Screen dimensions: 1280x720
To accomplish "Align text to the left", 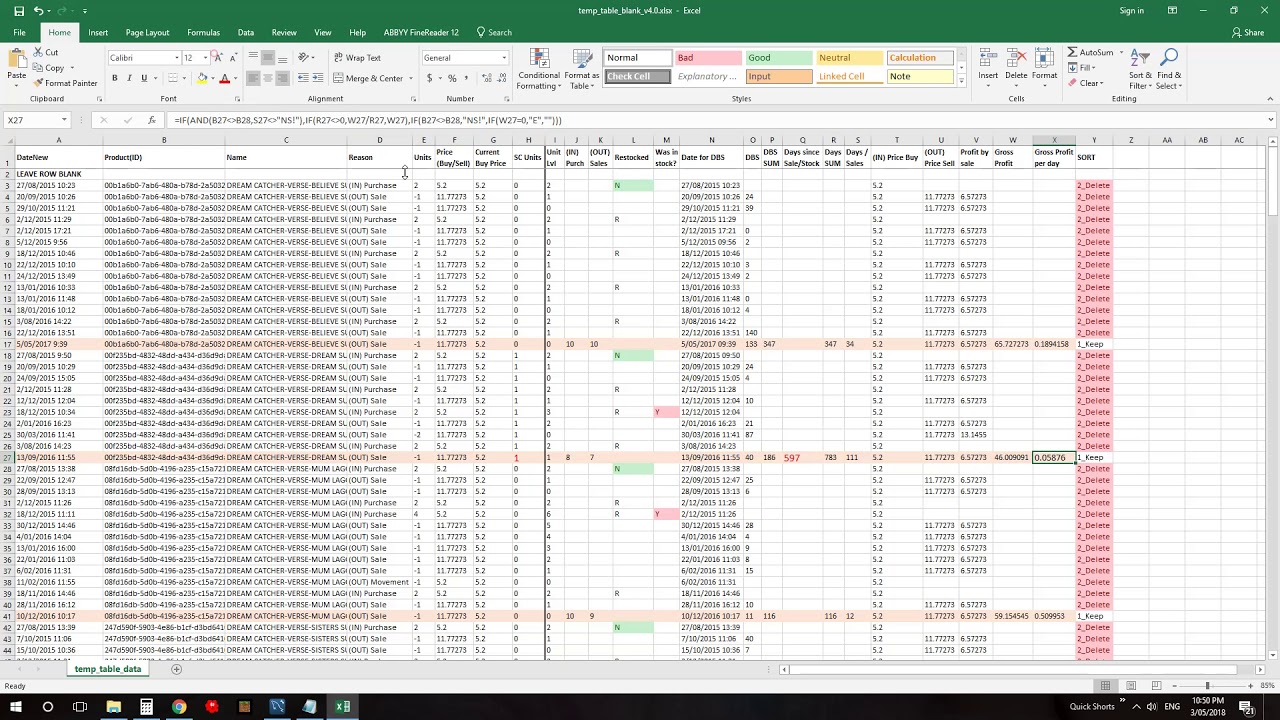I will [253, 78].
